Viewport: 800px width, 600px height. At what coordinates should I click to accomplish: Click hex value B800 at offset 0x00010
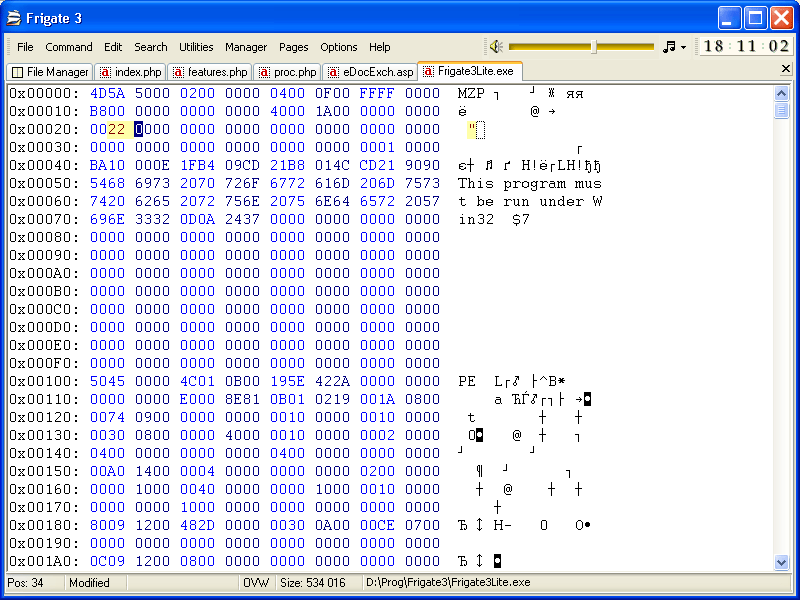pos(107,111)
